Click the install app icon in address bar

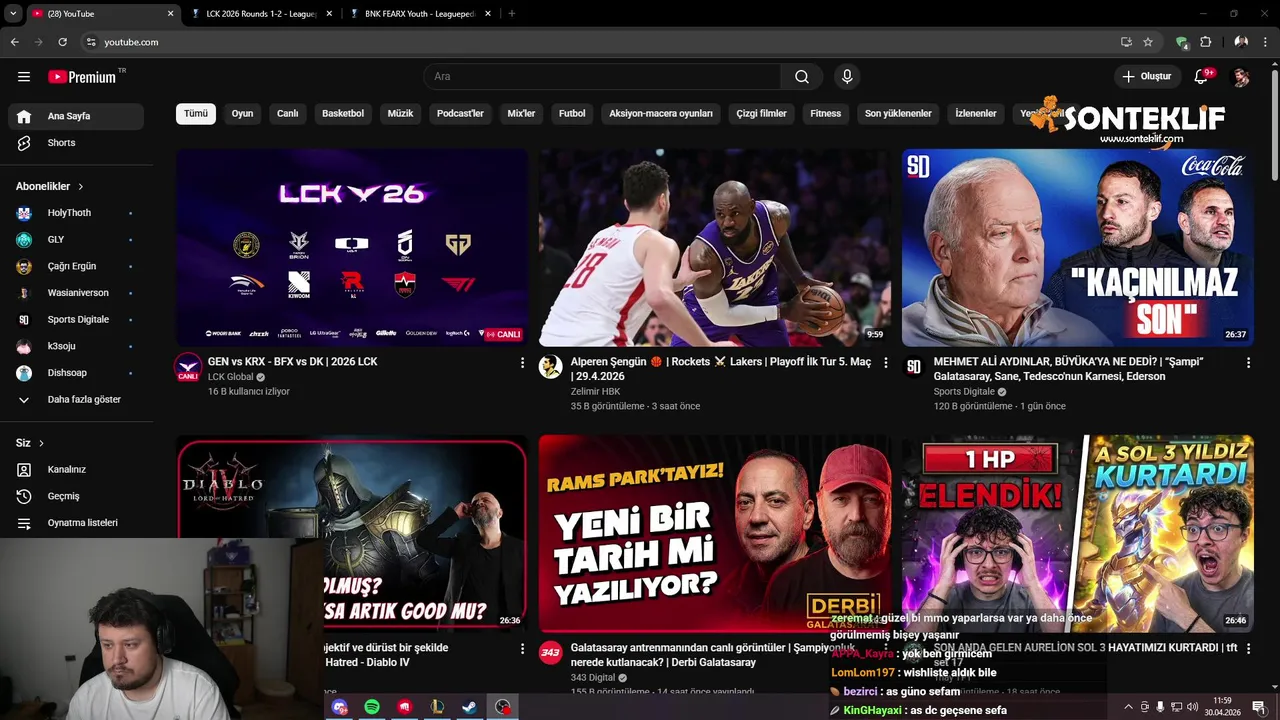(x=1126, y=42)
